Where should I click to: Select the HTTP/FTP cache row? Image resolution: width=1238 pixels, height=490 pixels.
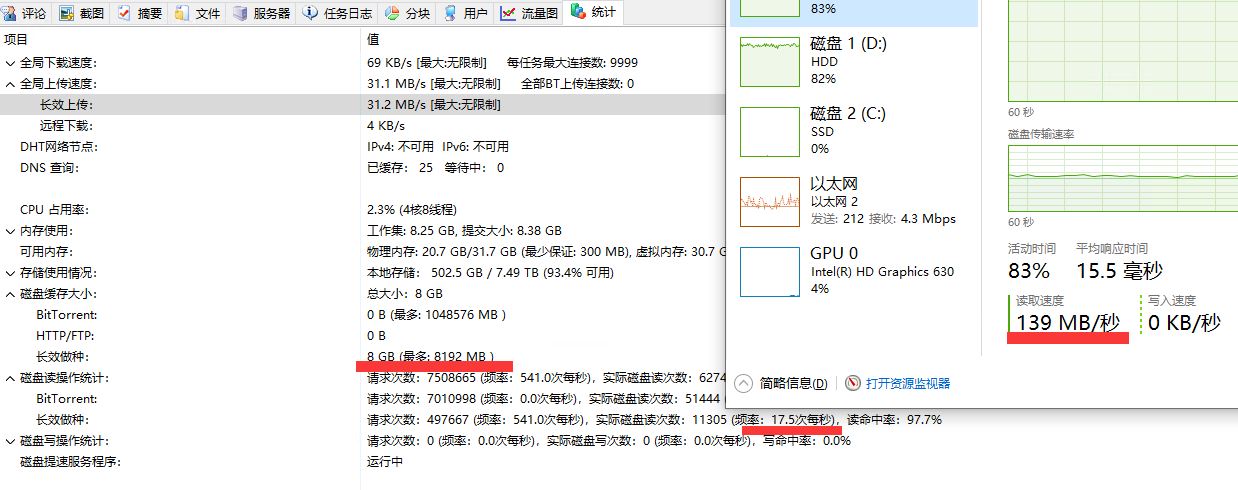click(363, 335)
